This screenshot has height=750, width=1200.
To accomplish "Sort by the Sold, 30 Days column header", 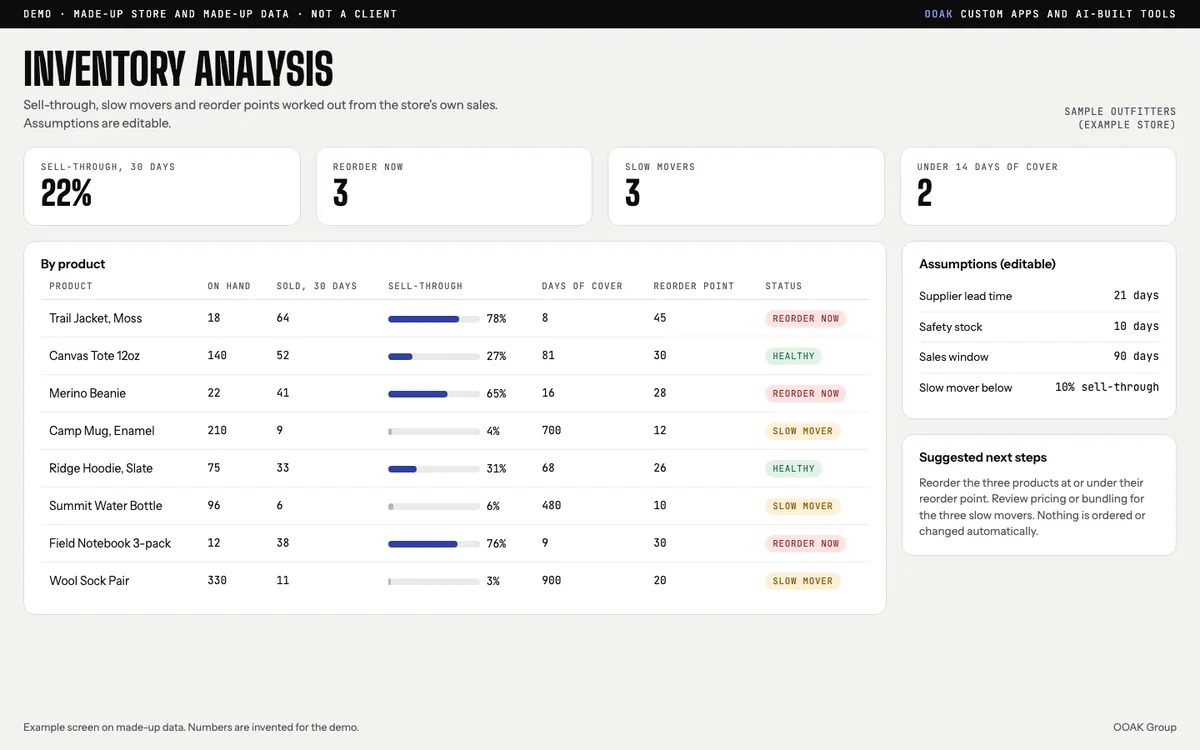I will [x=317, y=286].
